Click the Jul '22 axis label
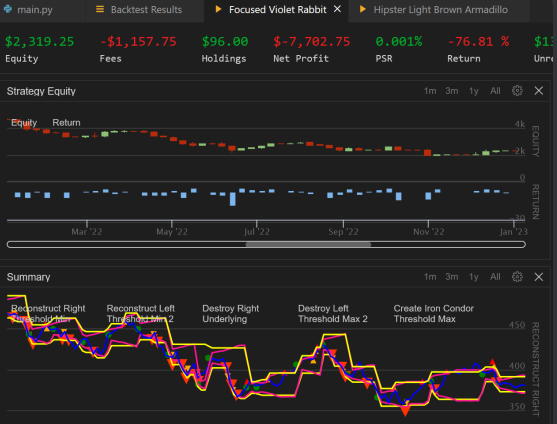This screenshot has height=424, width=557. (x=256, y=232)
